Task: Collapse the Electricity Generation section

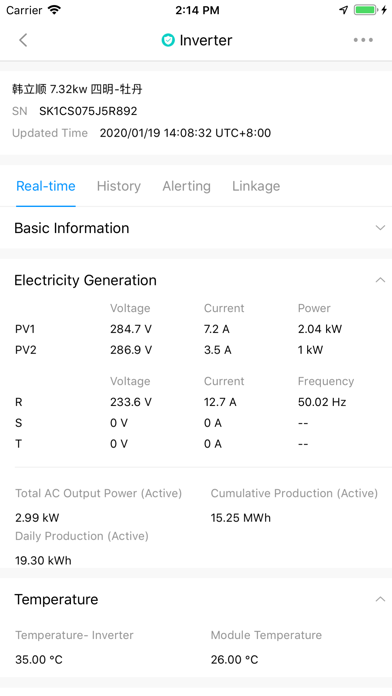Action: [380, 280]
